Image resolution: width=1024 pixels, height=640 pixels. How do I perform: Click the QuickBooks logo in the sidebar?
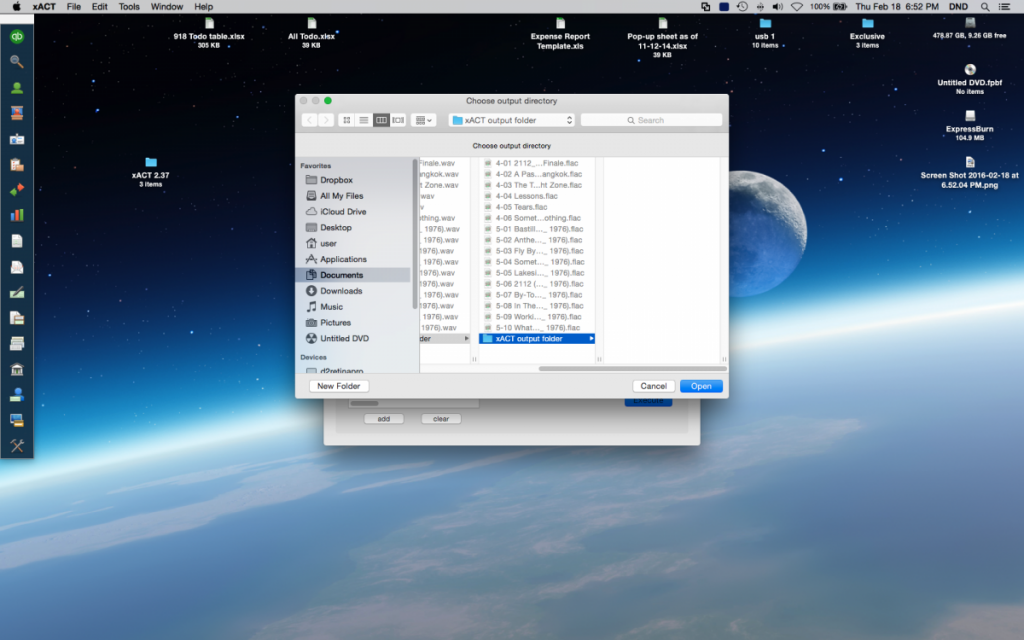tap(17, 36)
